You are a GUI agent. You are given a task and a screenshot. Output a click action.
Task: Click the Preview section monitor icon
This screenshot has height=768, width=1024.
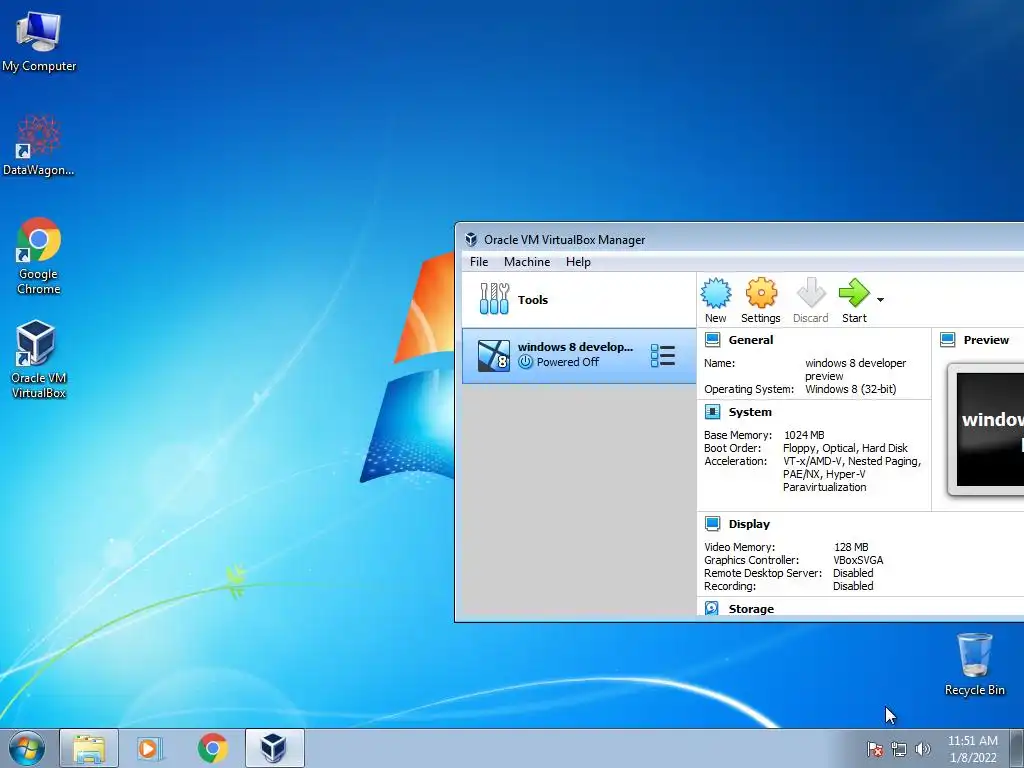click(948, 340)
